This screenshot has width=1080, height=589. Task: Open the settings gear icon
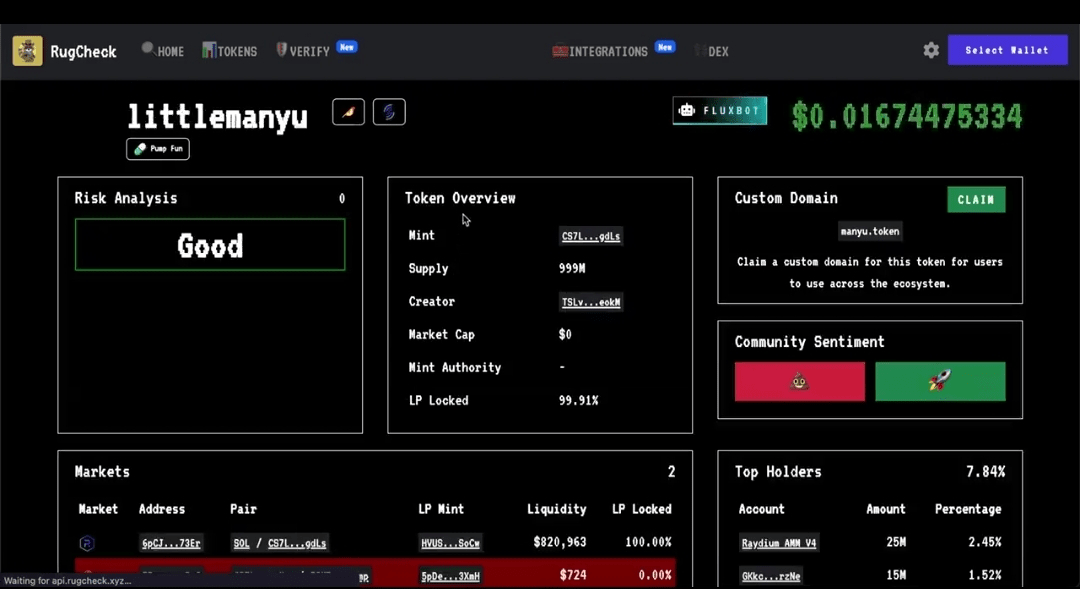click(931, 50)
